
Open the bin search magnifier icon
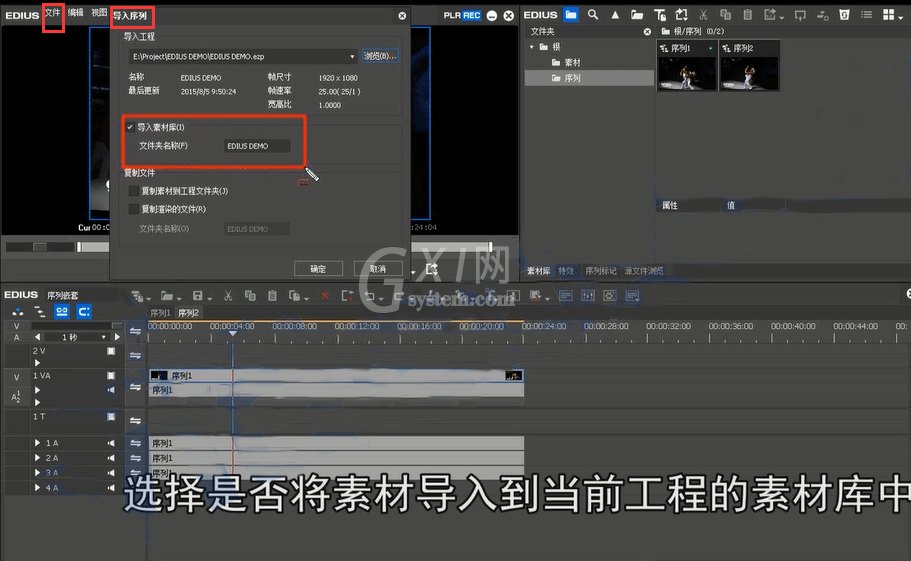click(593, 15)
